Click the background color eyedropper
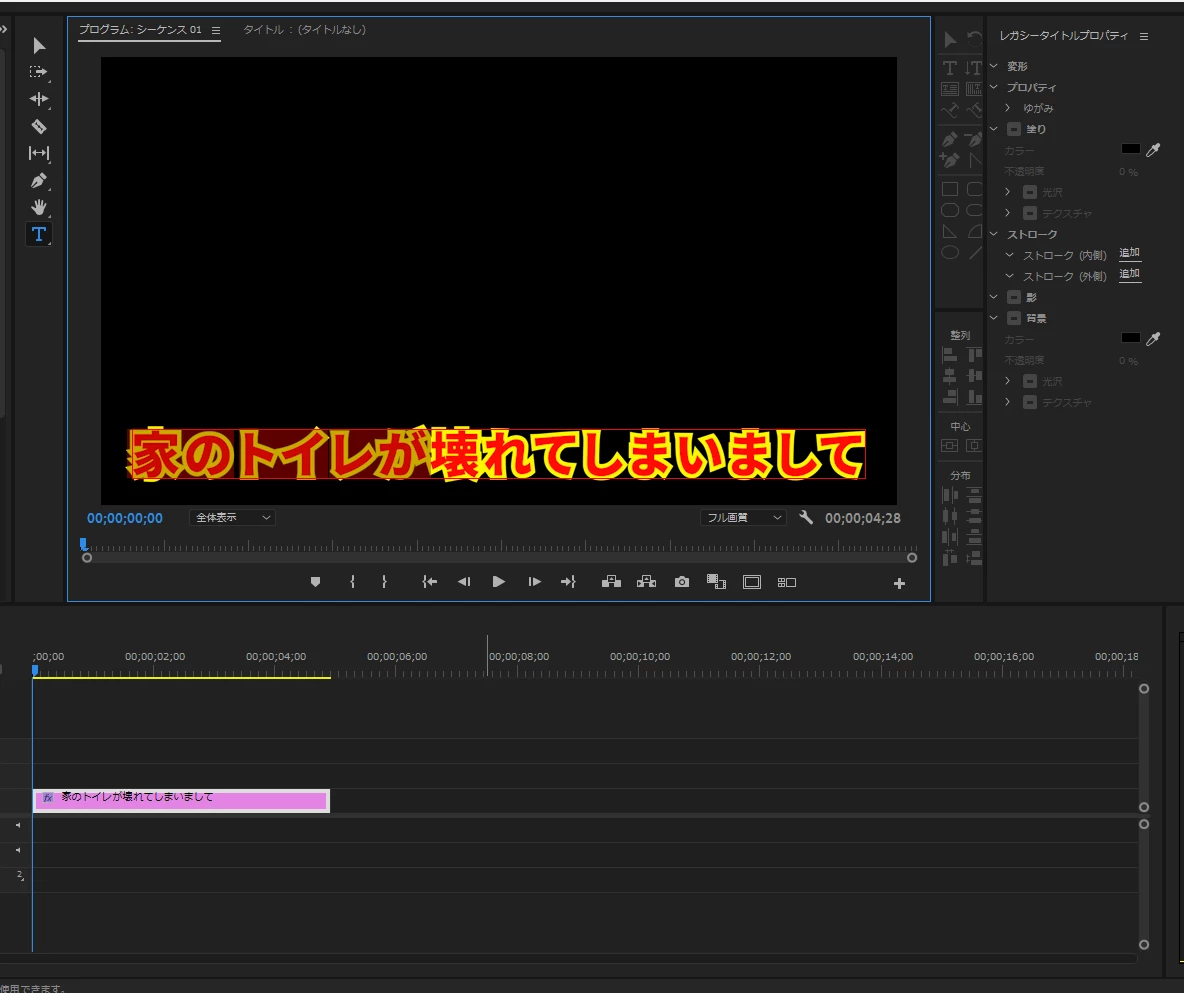 point(1153,339)
